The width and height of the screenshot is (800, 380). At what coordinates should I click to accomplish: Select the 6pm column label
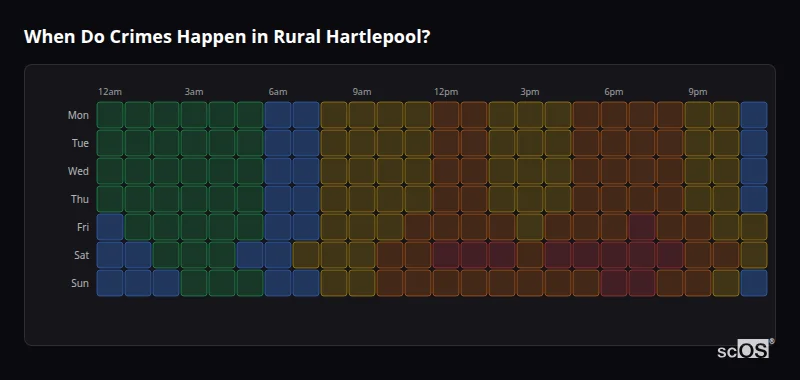coord(614,92)
